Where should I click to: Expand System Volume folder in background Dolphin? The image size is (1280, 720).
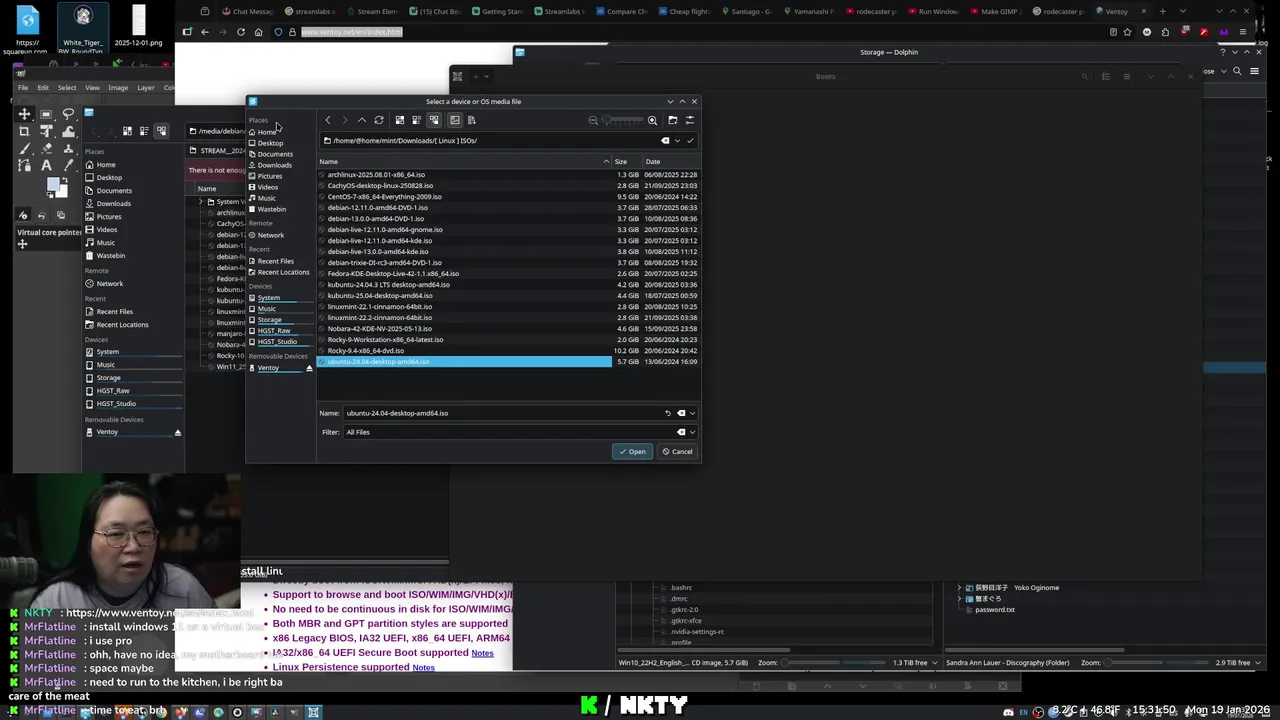point(201,202)
